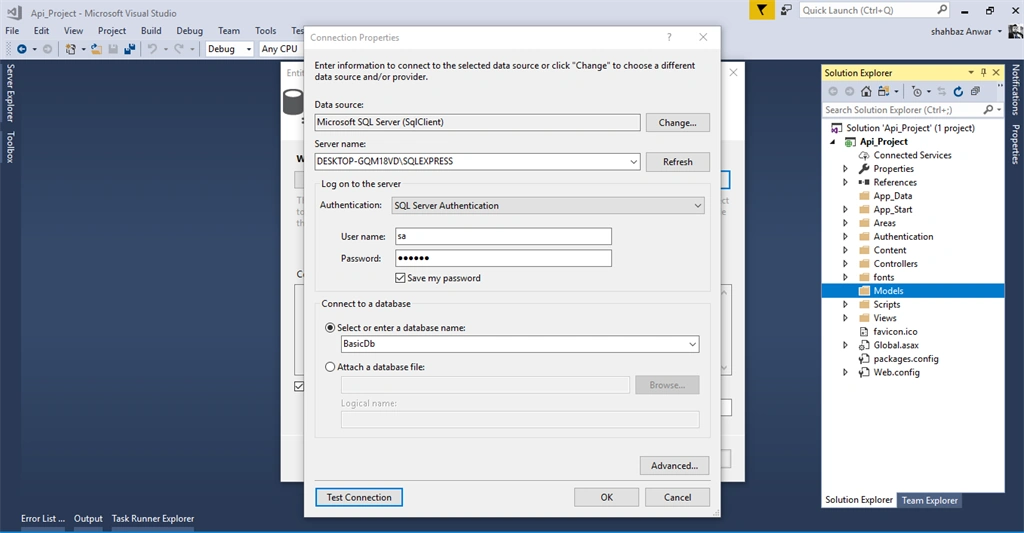Open the Project menu
1024x533 pixels.
click(x=112, y=31)
